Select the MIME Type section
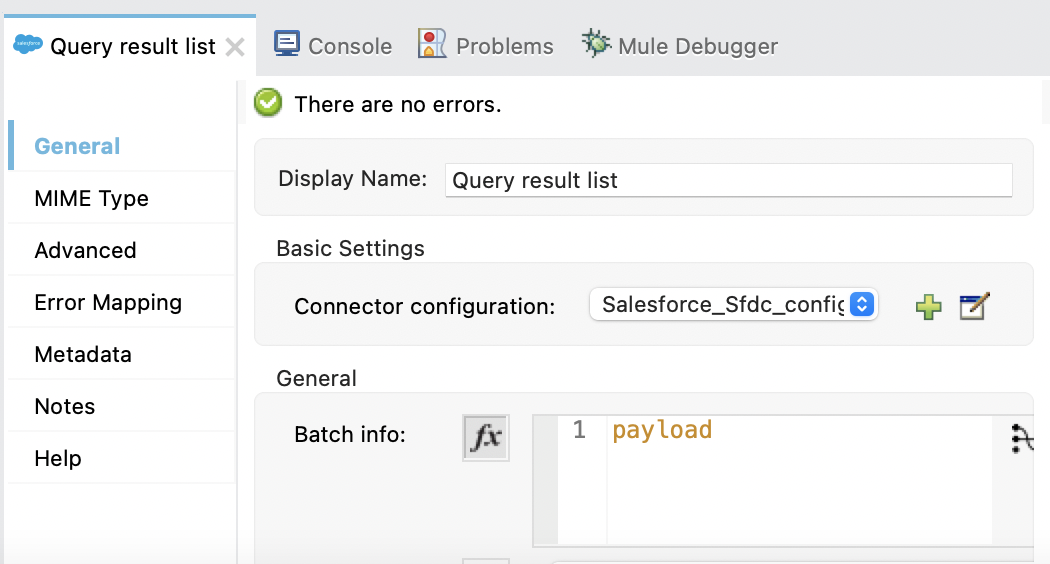 [91, 199]
